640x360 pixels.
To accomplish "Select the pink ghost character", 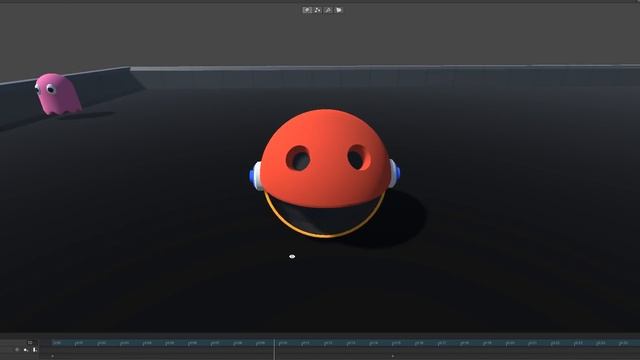I will tap(57, 94).
